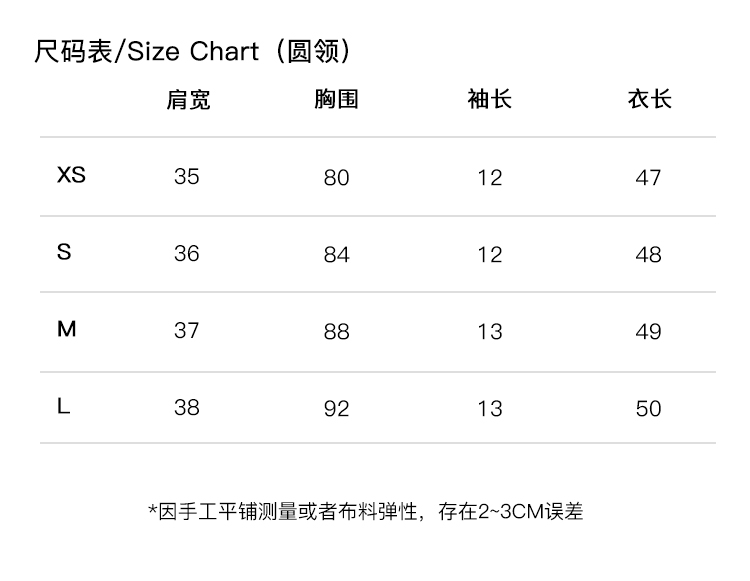Click the Size Chart title text
Image resolution: width=750 pixels, height=581 pixels.
click(x=193, y=51)
